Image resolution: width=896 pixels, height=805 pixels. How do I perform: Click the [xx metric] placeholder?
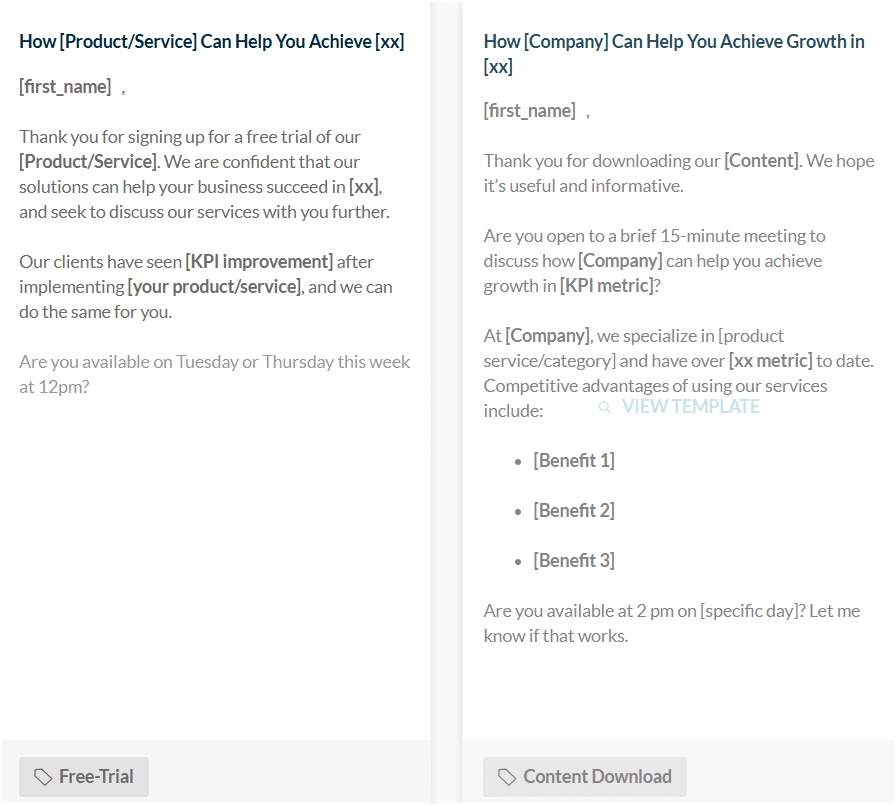tap(770, 361)
